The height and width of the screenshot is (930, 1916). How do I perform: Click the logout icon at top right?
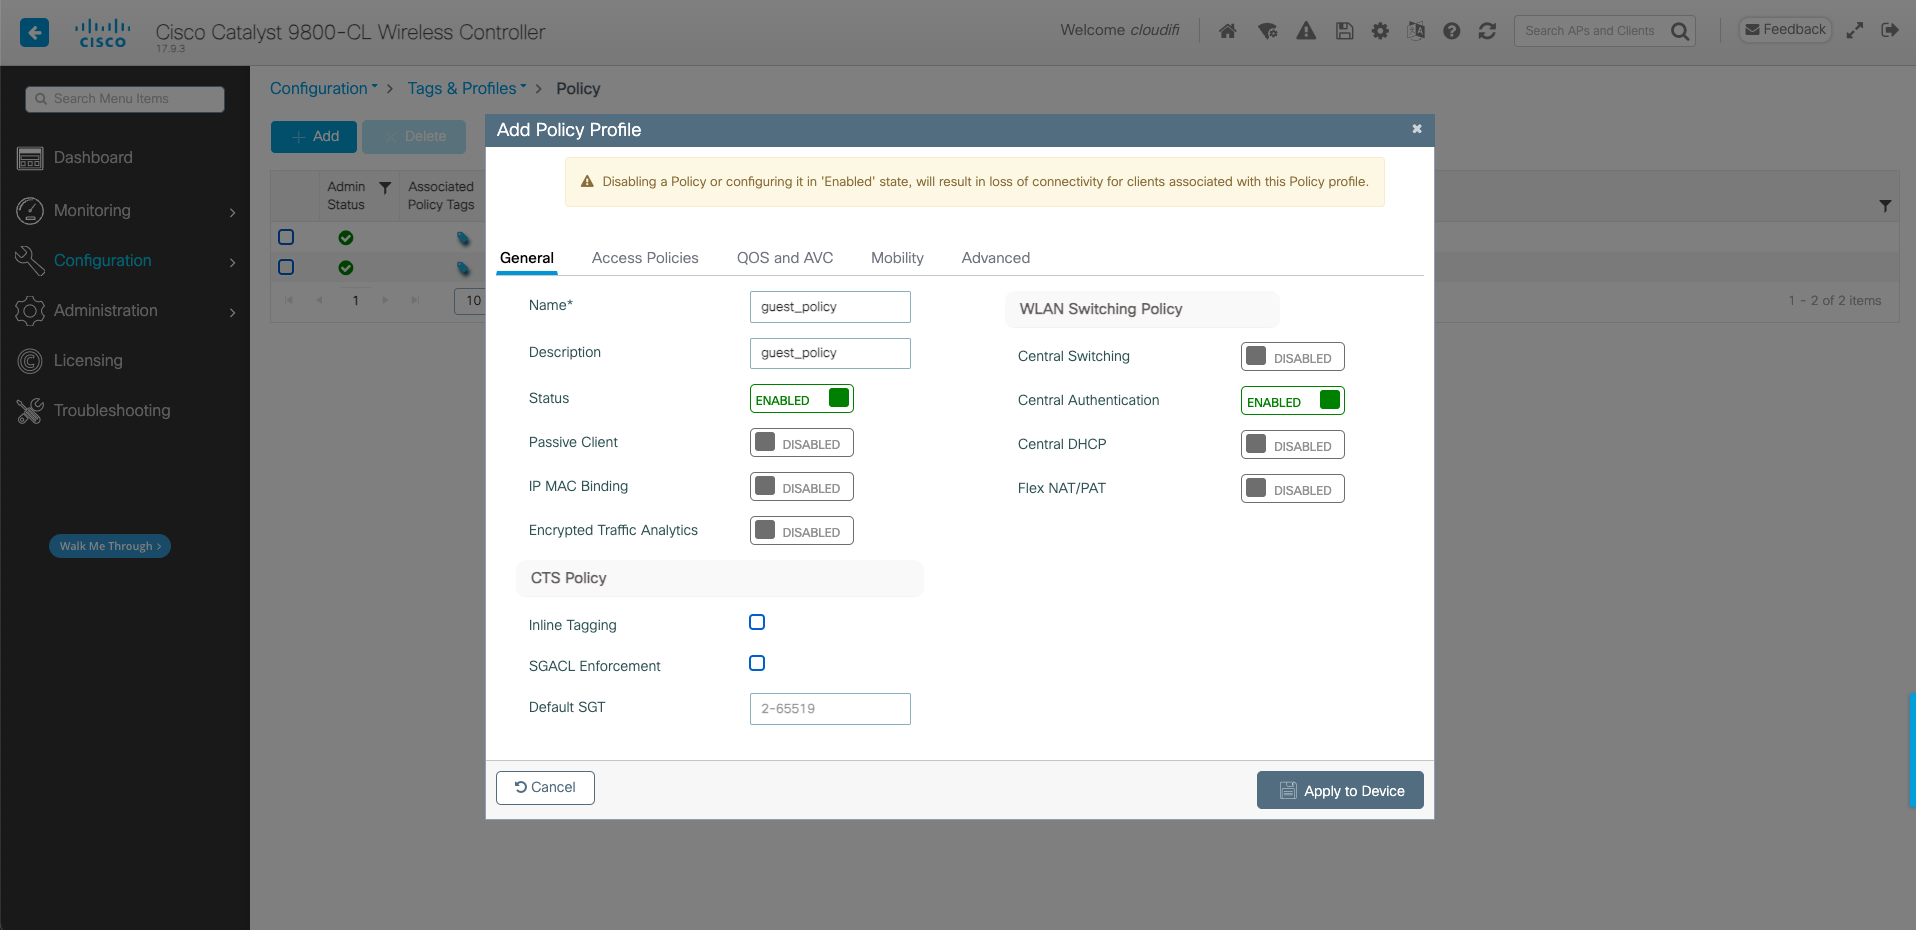pos(1889,30)
